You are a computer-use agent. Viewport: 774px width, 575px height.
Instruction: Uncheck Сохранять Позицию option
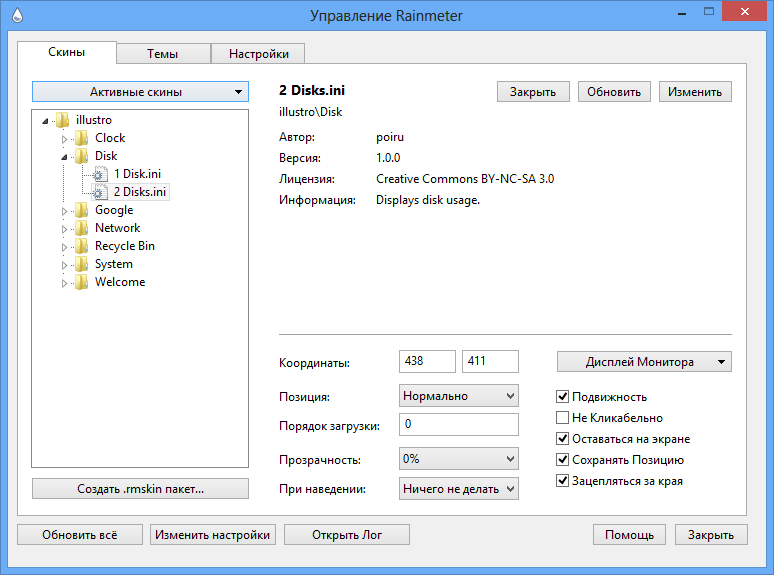(x=562, y=460)
